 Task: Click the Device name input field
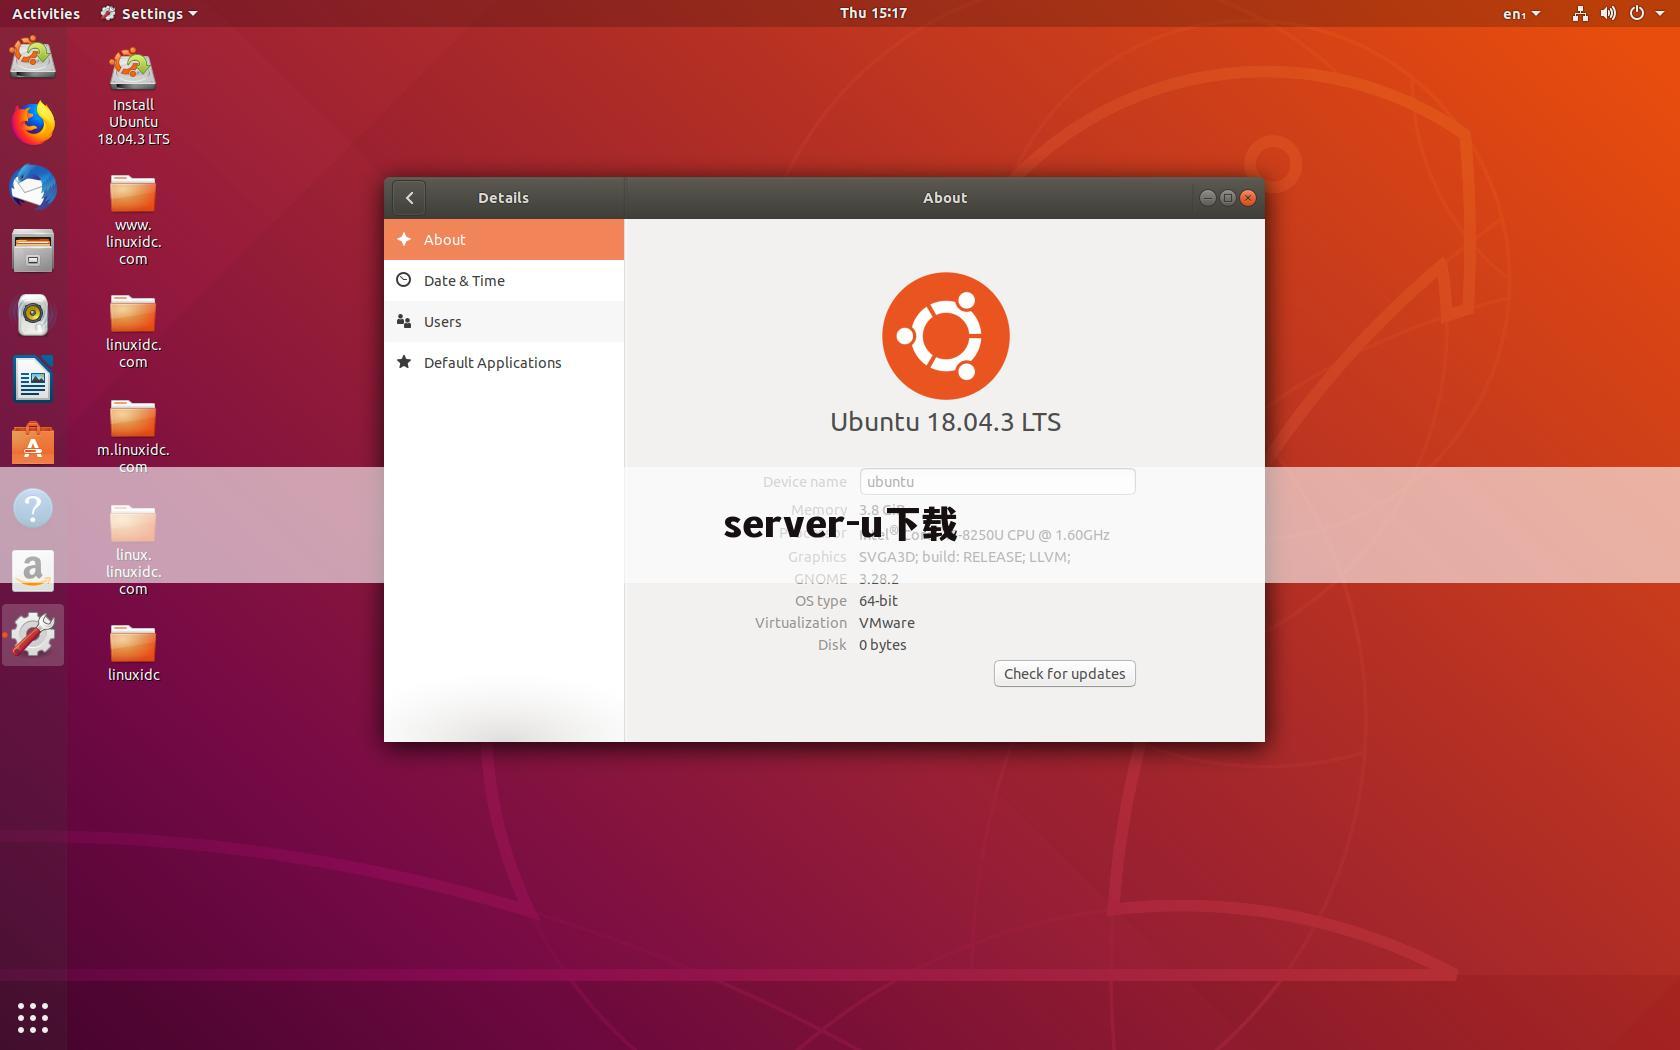[x=997, y=481]
